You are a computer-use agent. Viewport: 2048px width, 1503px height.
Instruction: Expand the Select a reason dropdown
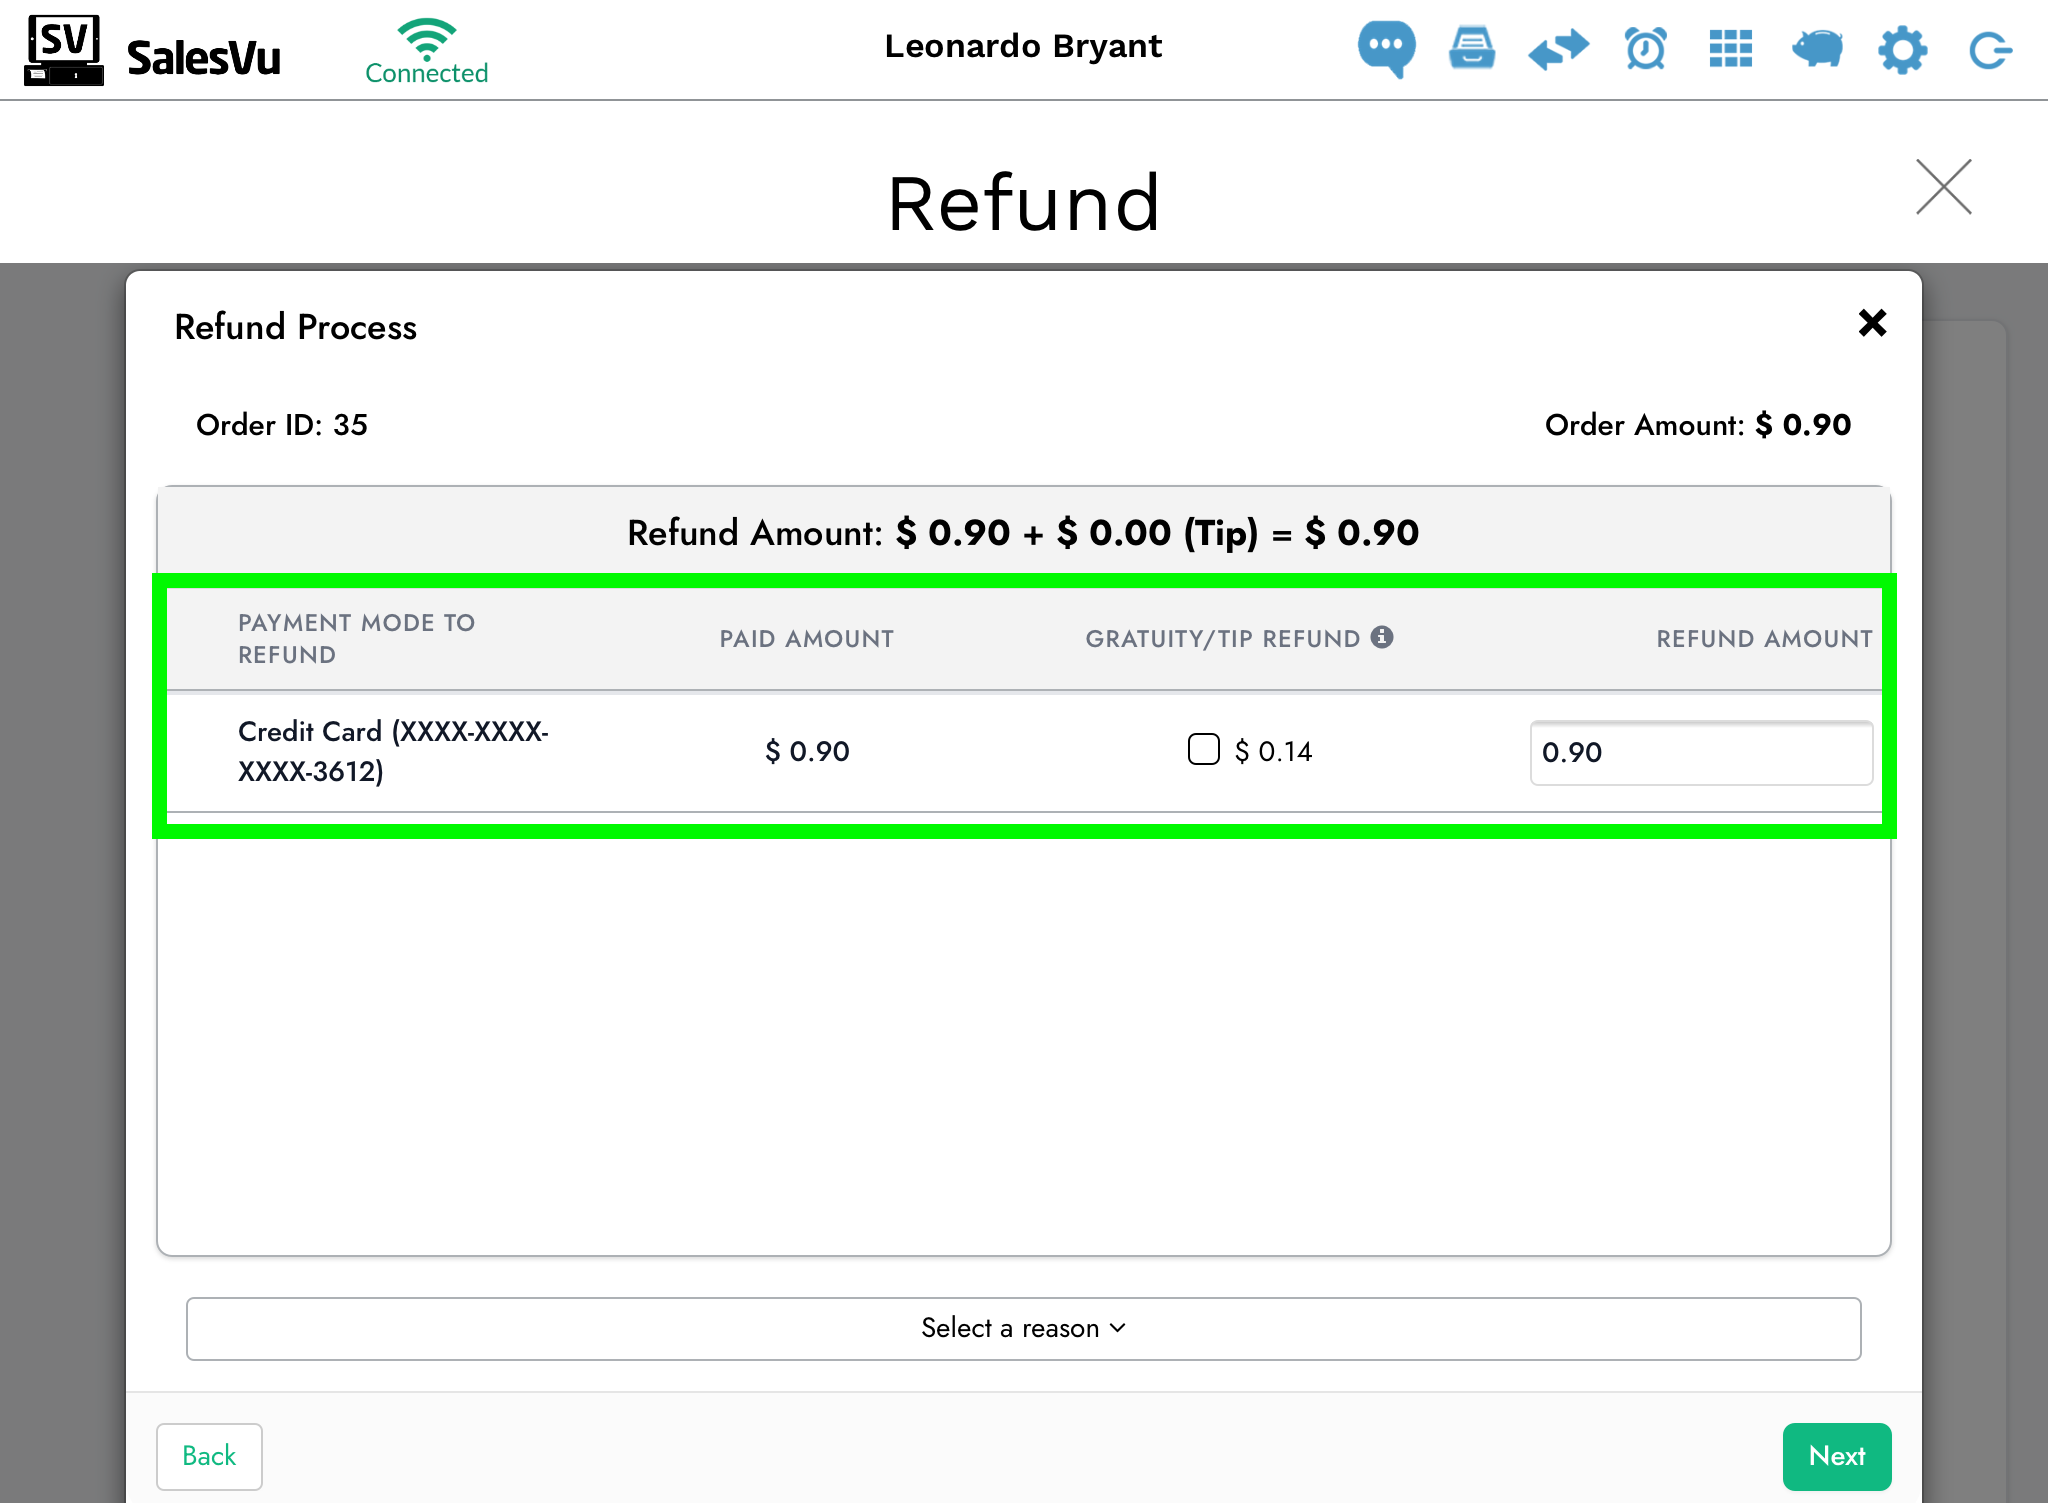click(1023, 1328)
